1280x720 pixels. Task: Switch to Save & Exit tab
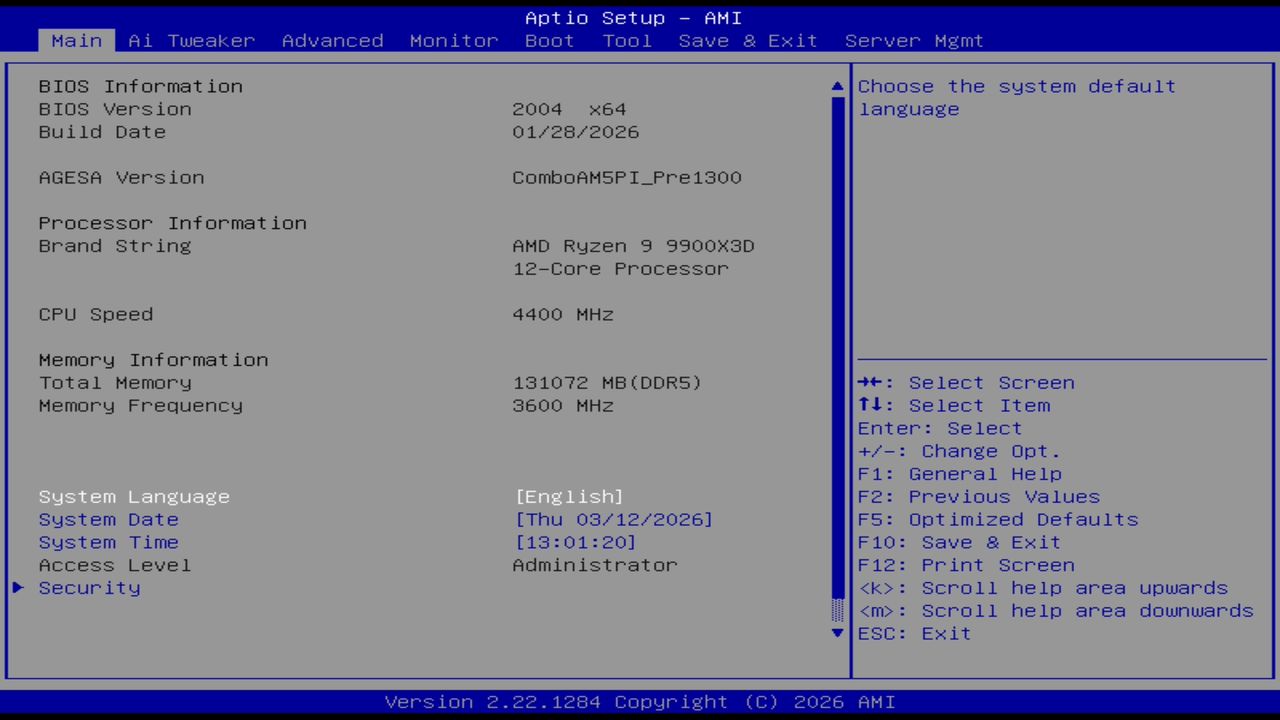coord(748,41)
